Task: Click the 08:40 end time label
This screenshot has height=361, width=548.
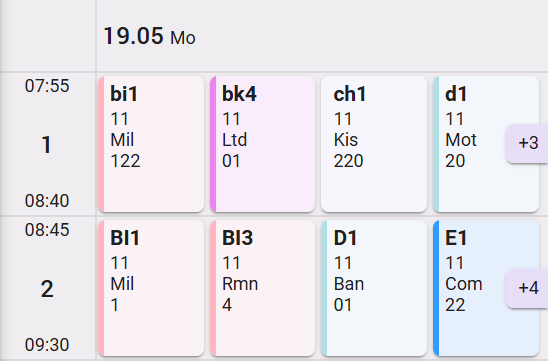Action: tap(47, 201)
